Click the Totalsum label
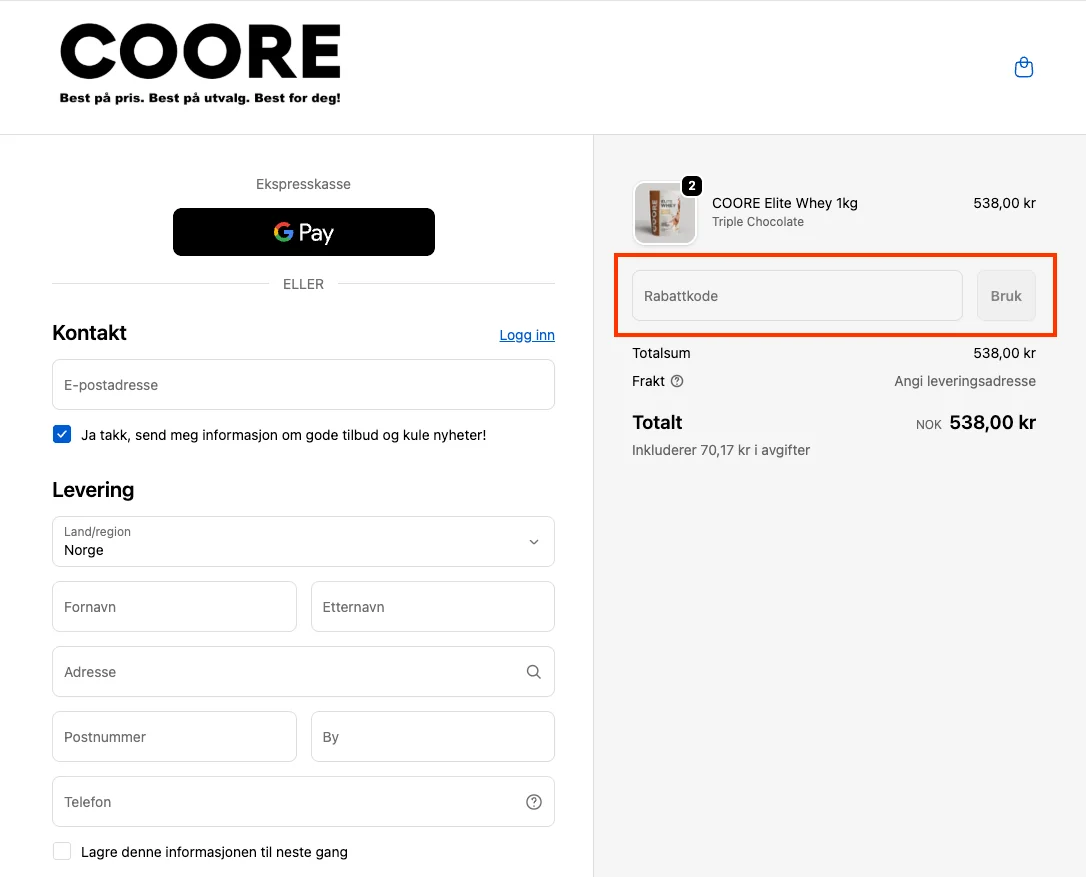Viewport: 1086px width, 877px height. (661, 353)
